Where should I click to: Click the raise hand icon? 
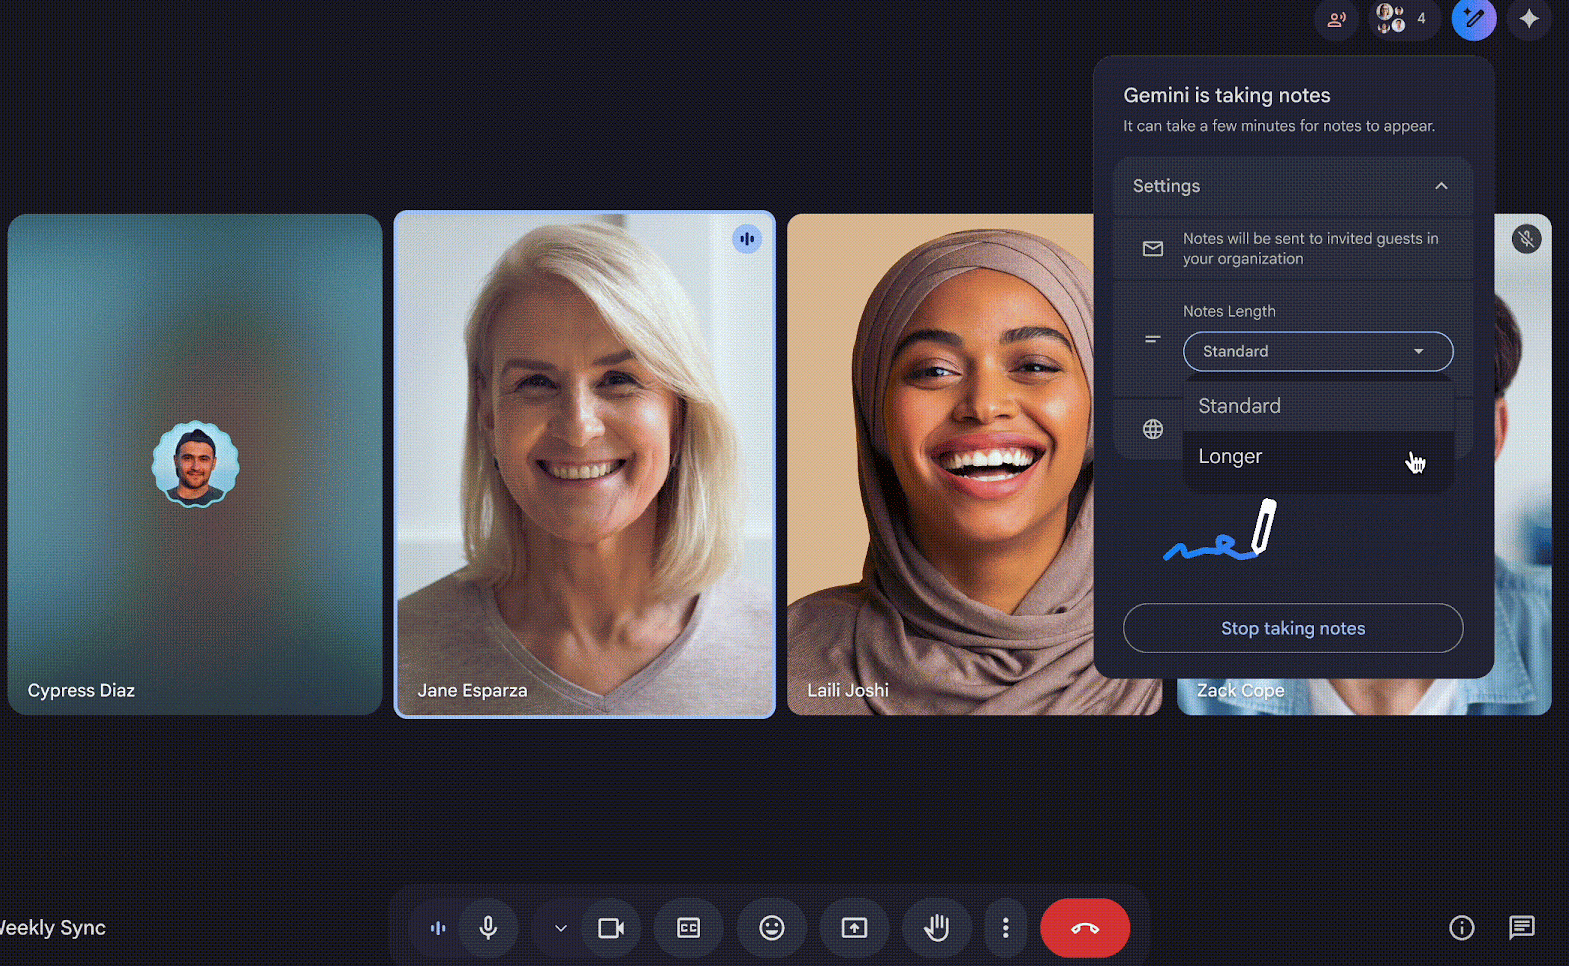coord(936,928)
